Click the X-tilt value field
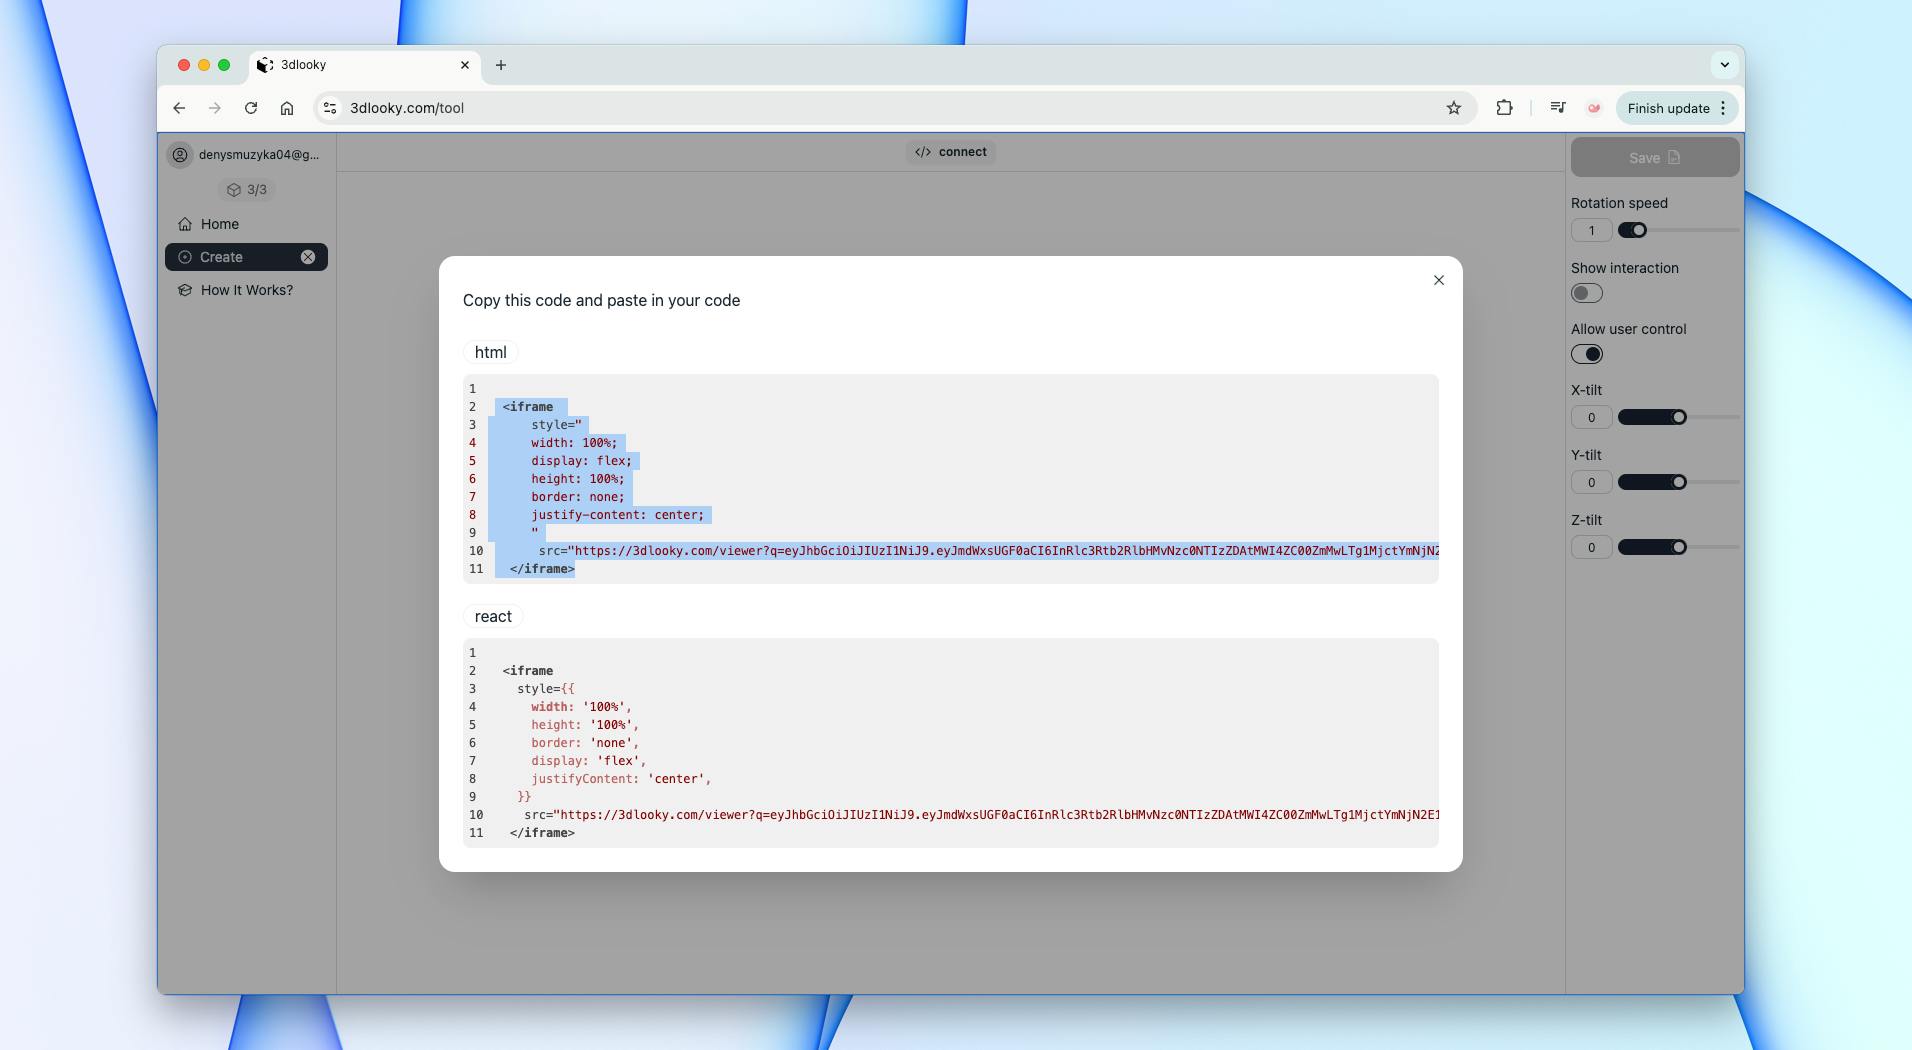 pyautogui.click(x=1591, y=417)
